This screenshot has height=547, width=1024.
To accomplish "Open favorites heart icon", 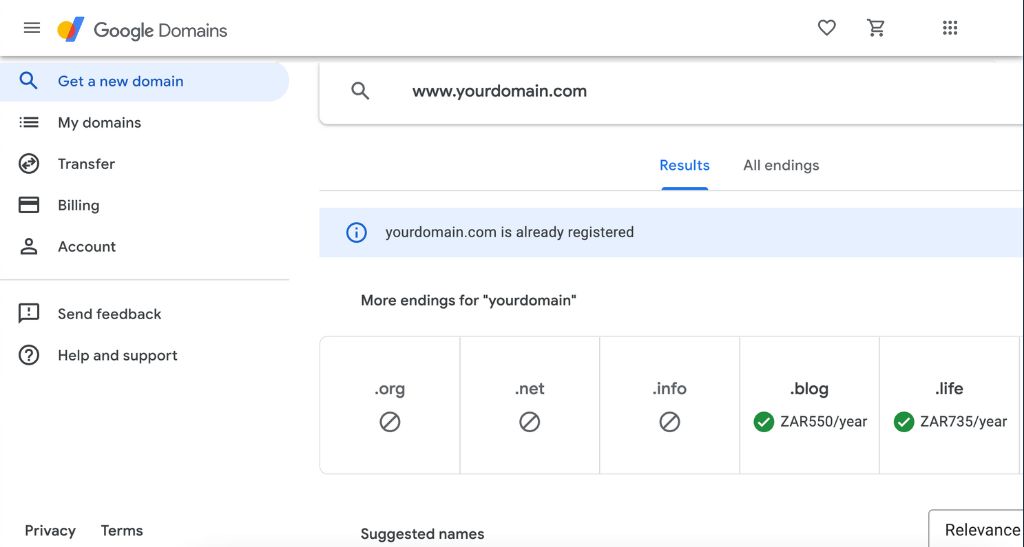I will click(826, 28).
